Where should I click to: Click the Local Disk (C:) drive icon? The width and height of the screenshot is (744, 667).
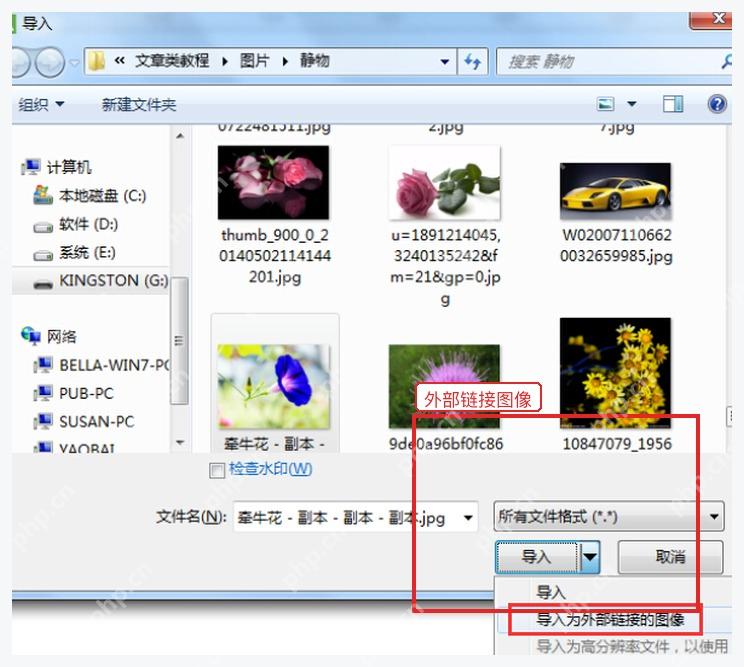(43, 195)
